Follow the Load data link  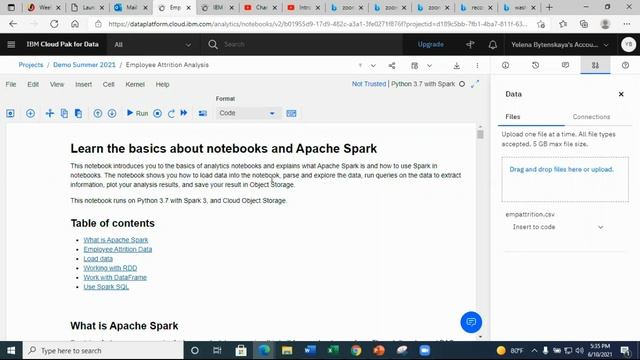[98, 259]
